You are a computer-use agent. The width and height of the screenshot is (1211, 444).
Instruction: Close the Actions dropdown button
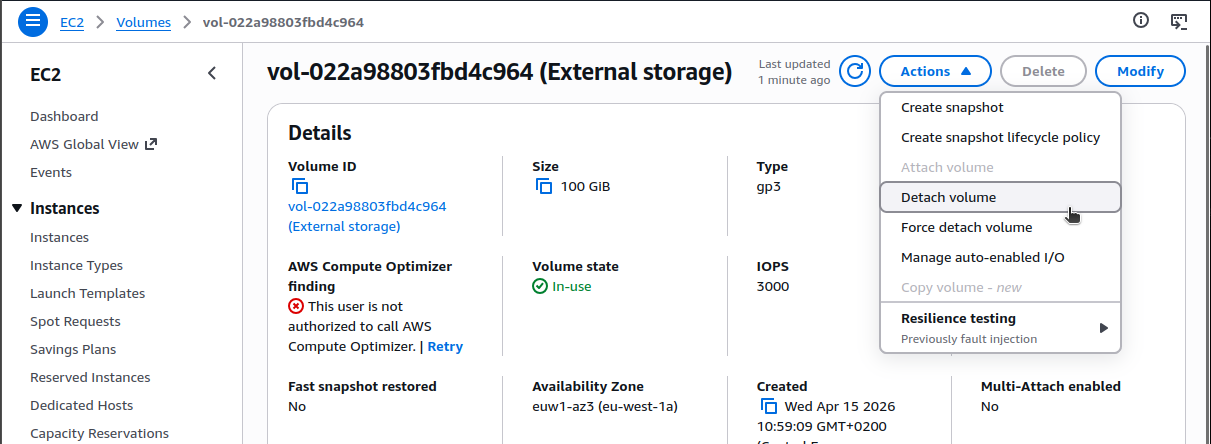pyautogui.click(x=935, y=71)
